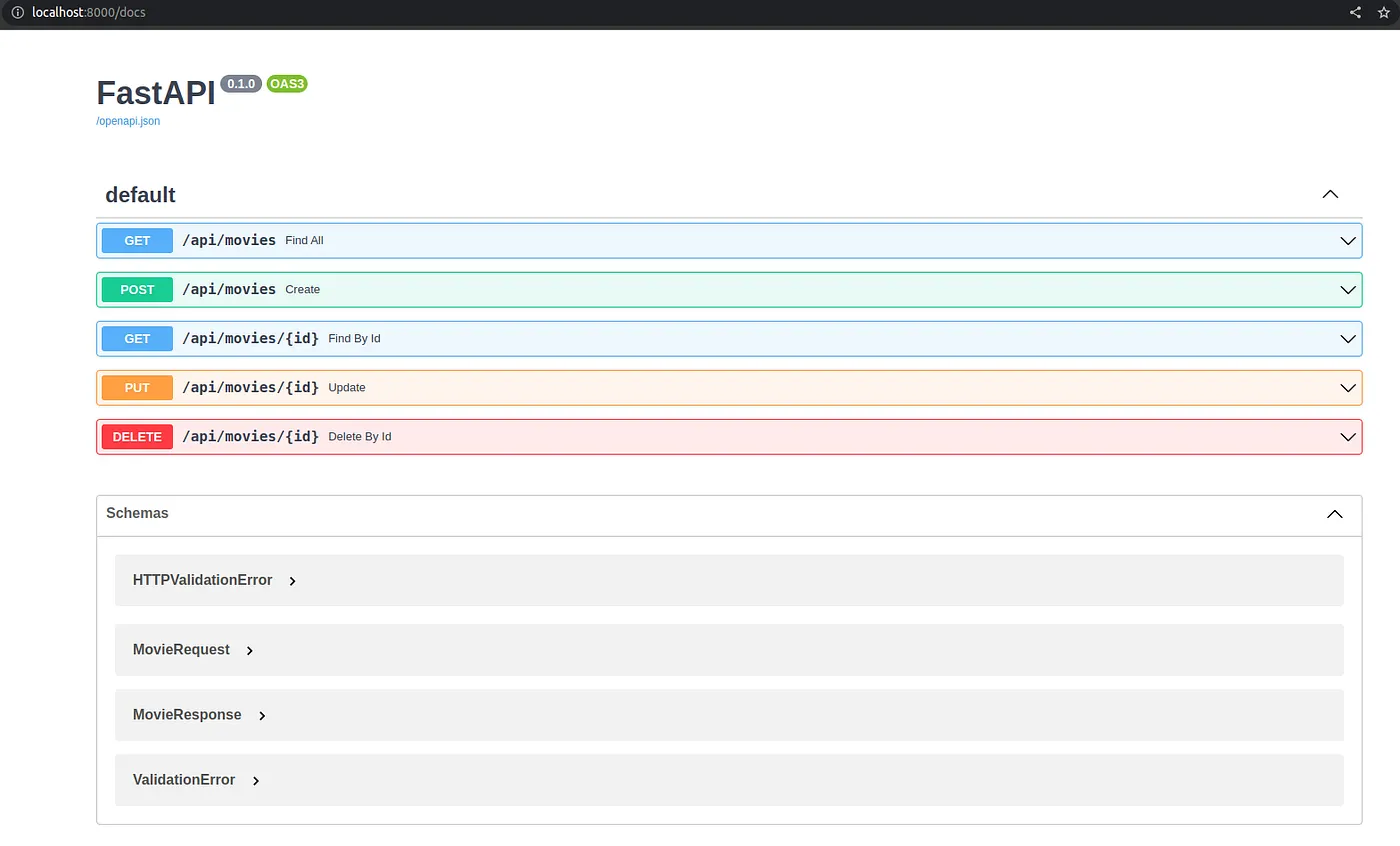The width and height of the screenshot is (1400, 846).
Task: Expand the MovieResponse schema arrow
Action: tap(262, 716)
